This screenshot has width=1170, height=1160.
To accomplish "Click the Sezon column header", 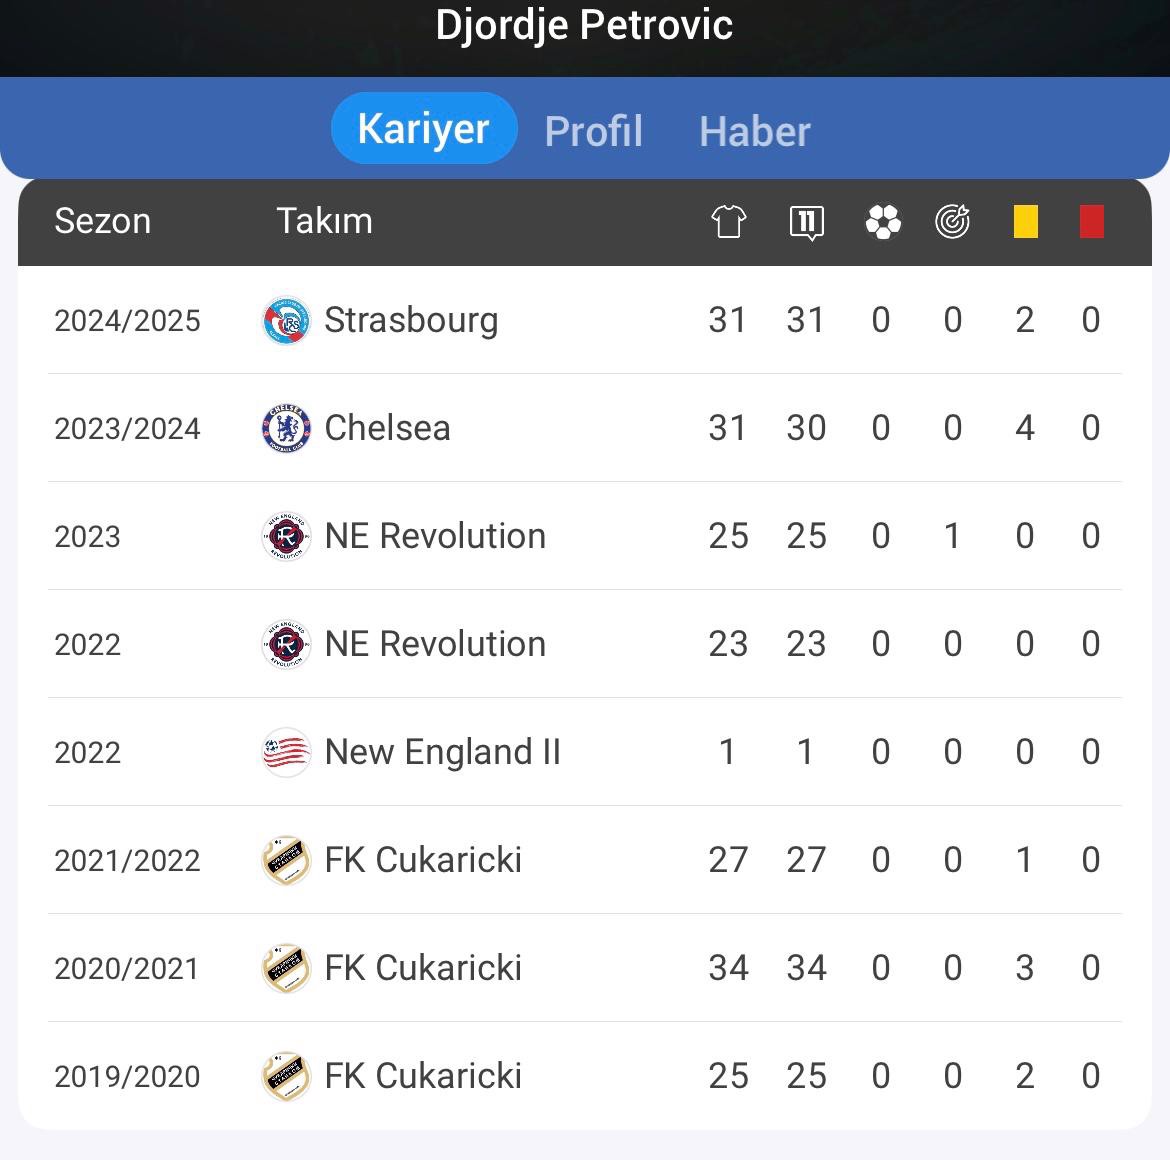I will (x=103, y=222).
